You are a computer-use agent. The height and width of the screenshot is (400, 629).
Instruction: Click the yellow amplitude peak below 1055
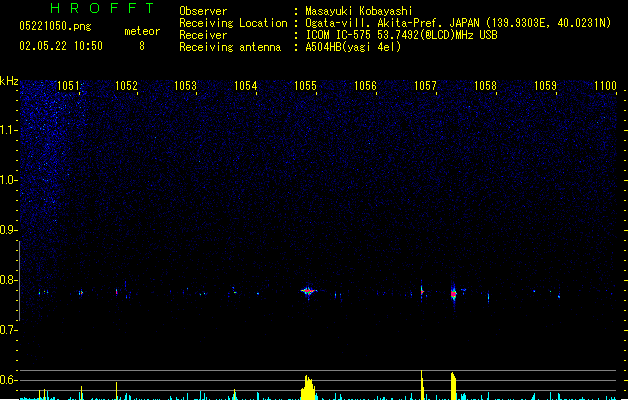(x=308, y=388)
